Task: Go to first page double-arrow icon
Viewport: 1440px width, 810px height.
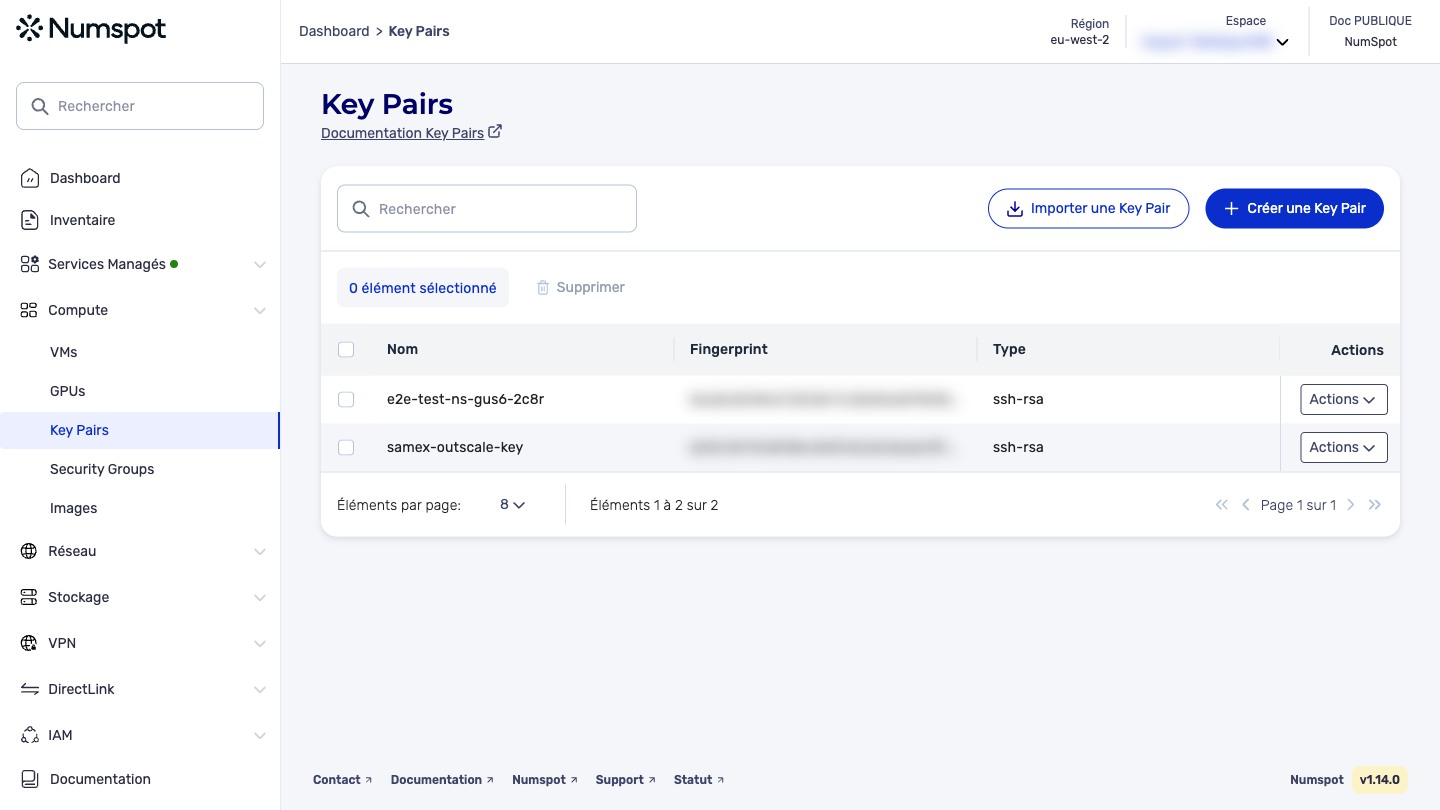Action: (x=1221, y=505)
